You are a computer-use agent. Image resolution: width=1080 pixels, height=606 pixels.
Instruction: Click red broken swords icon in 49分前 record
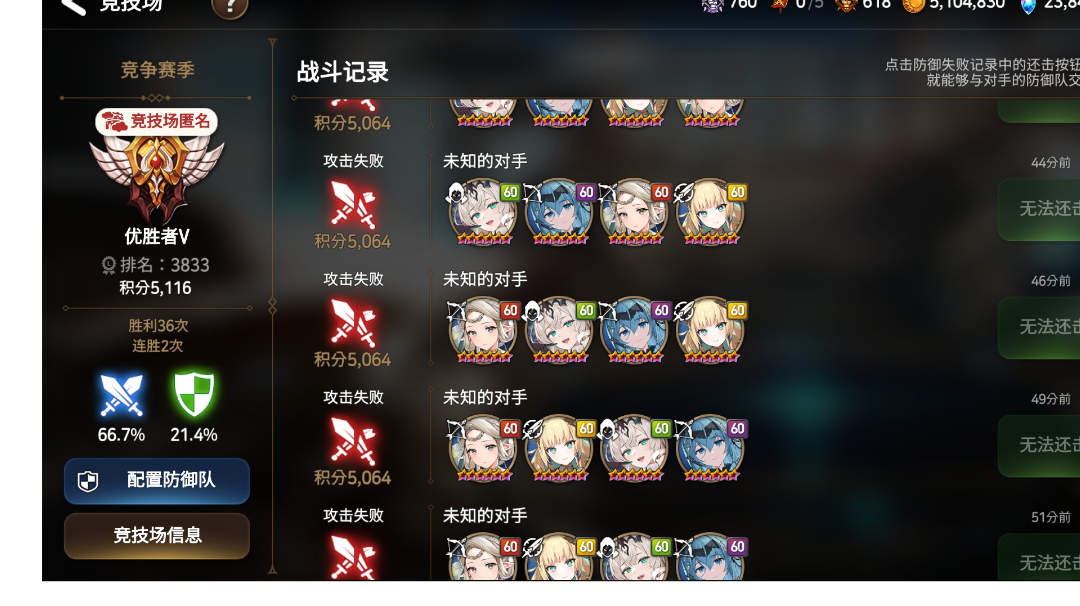click(353, 441)
